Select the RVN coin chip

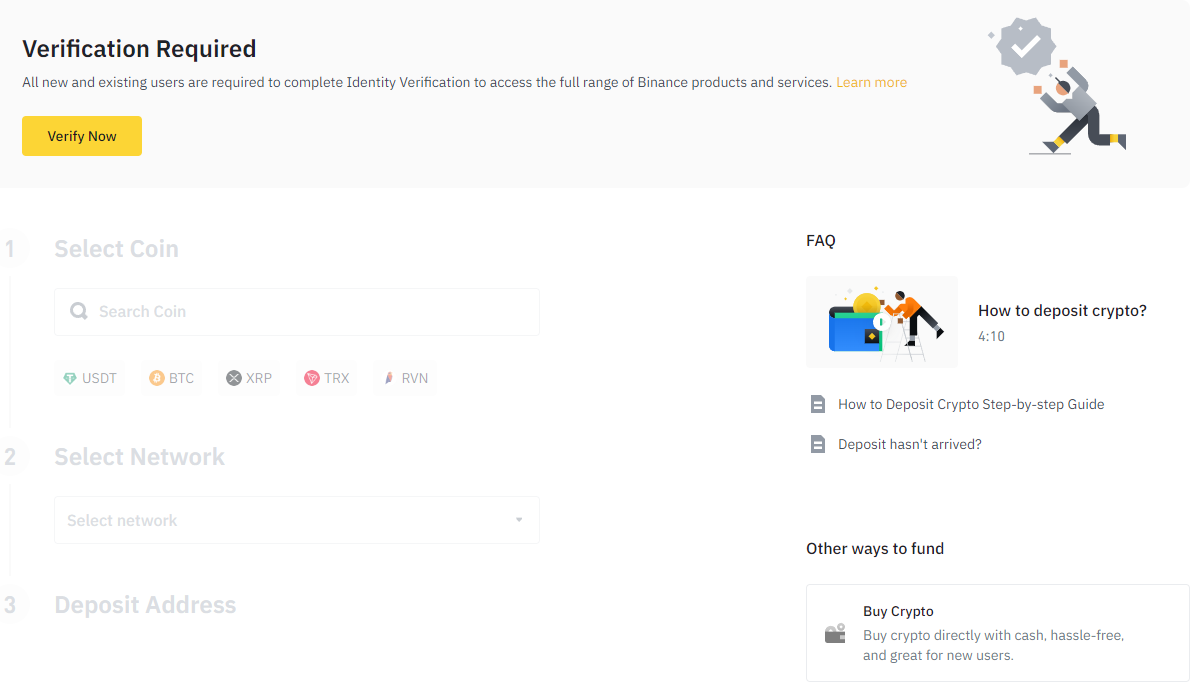(405, 378)
